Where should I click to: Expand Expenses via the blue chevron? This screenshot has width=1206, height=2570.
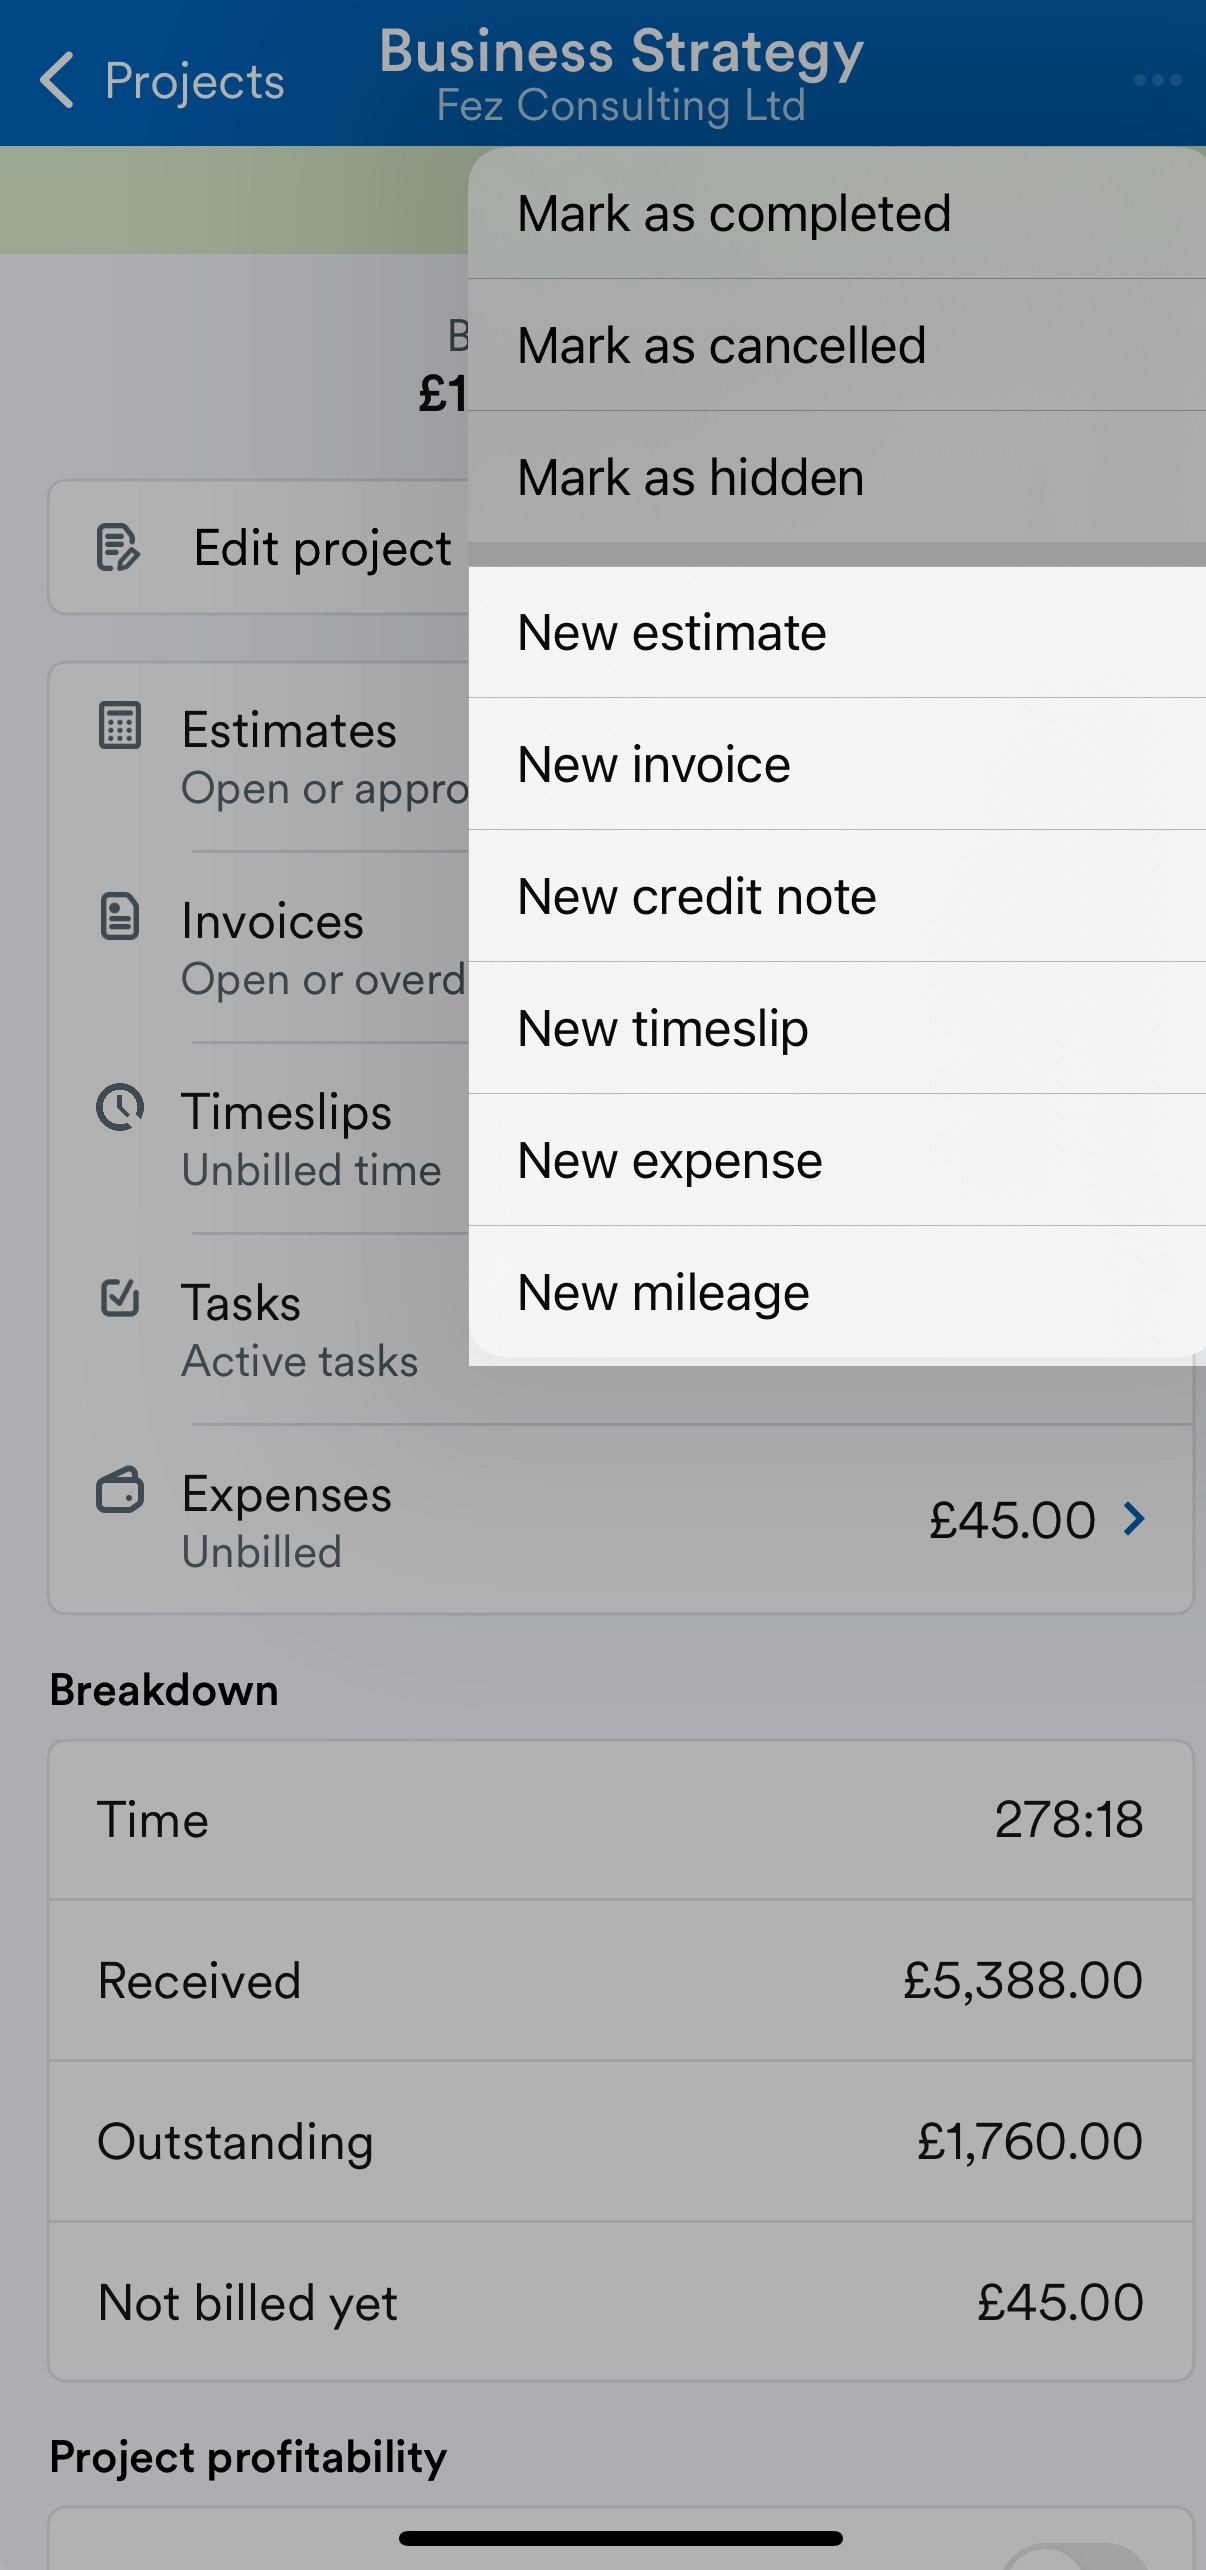click(x=1134, y=1519)
